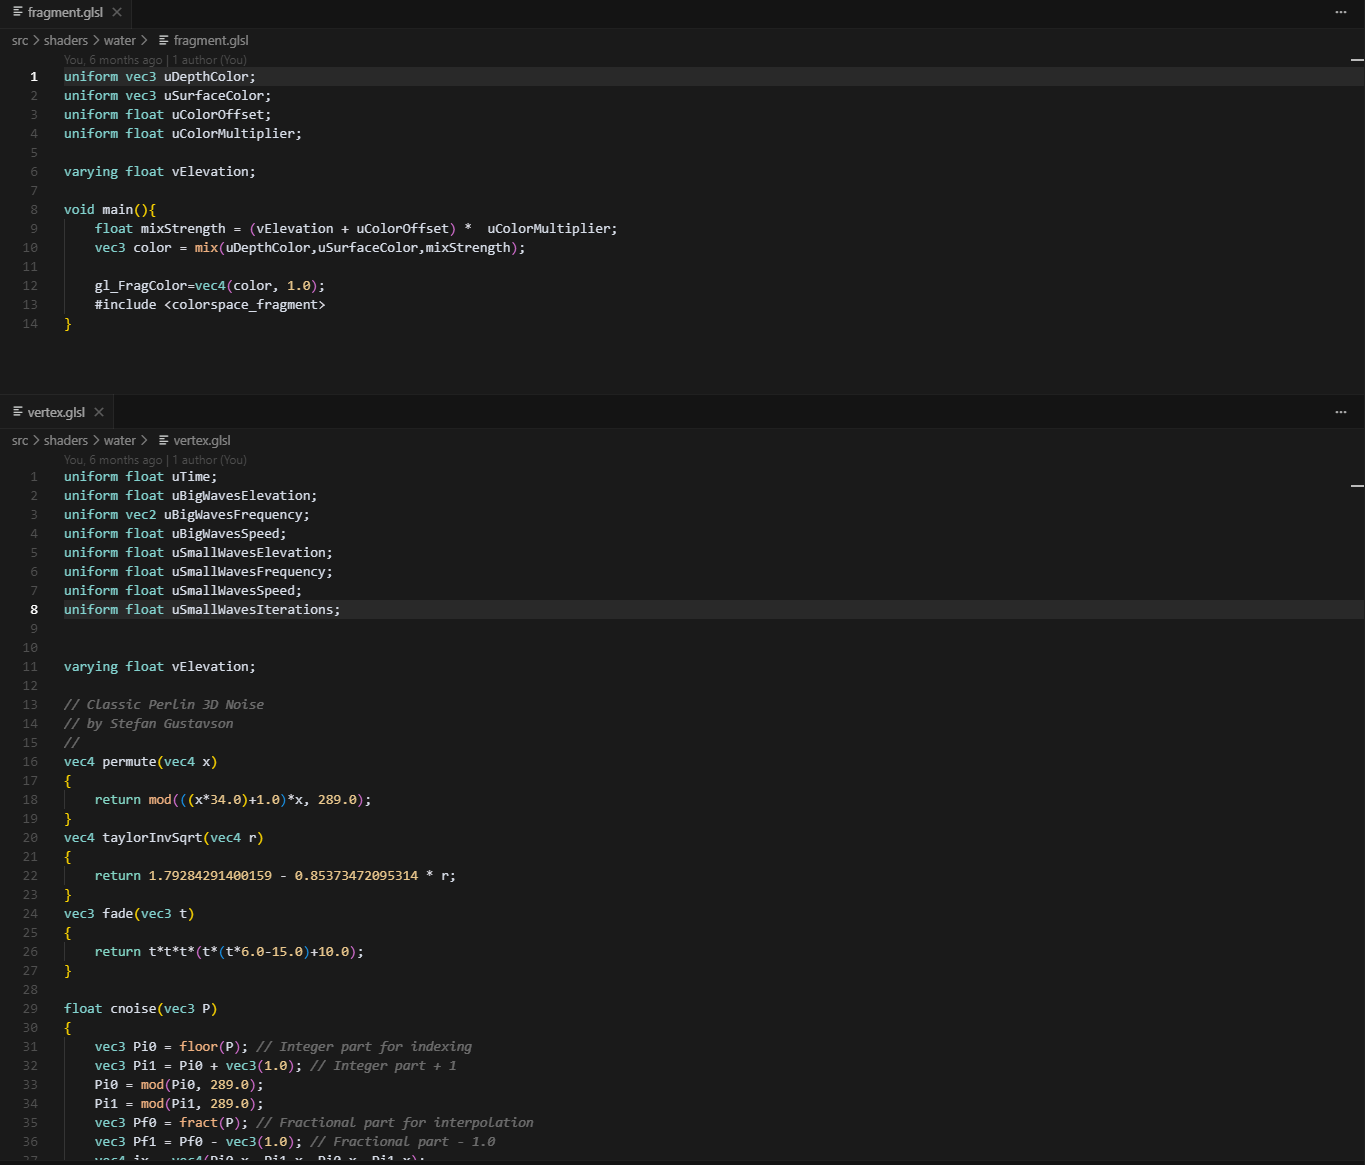The image size is (1365, 1165).
Task: Click 'uBigWavesFrequency' uniform
Action: coord(233,515)
